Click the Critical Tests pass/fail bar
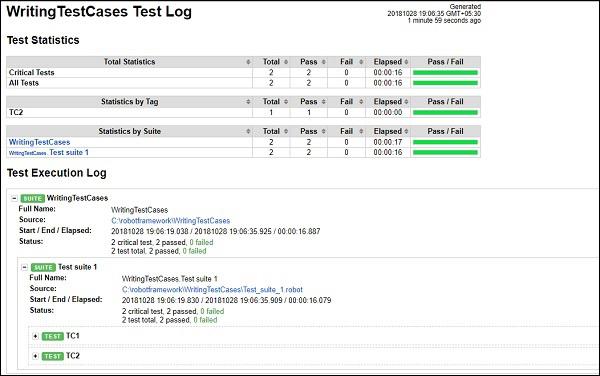Image resolution: width=600 pixels, height=376 pixels. [445, 73]
